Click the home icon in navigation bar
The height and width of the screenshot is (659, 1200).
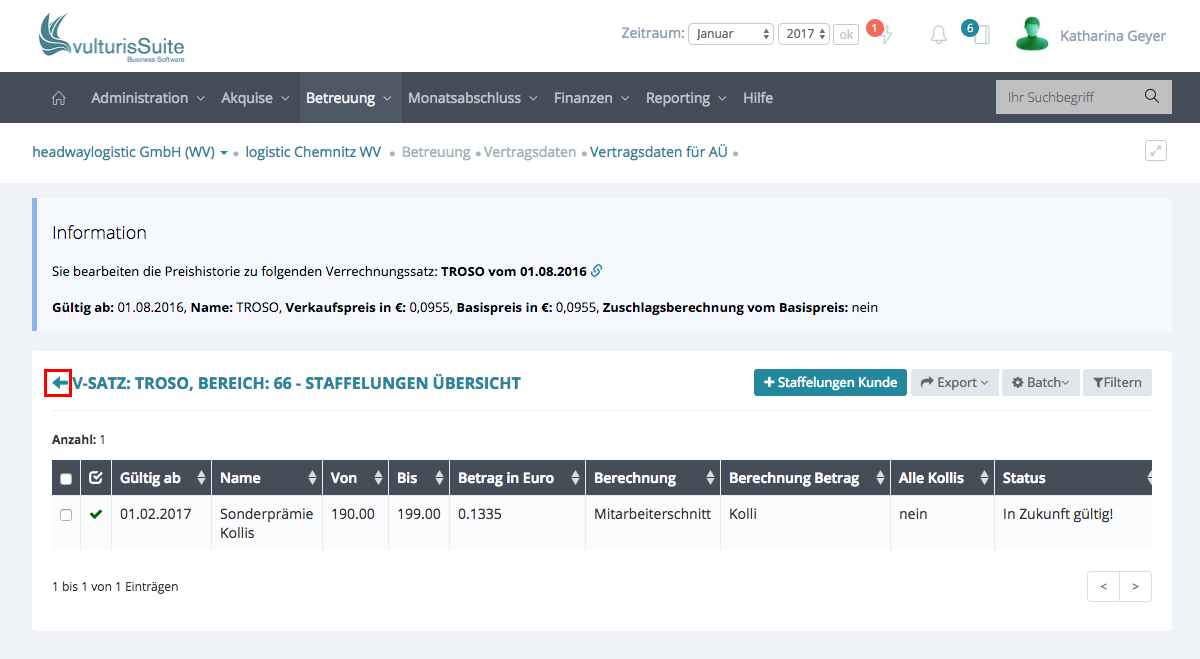pos(59,98)
